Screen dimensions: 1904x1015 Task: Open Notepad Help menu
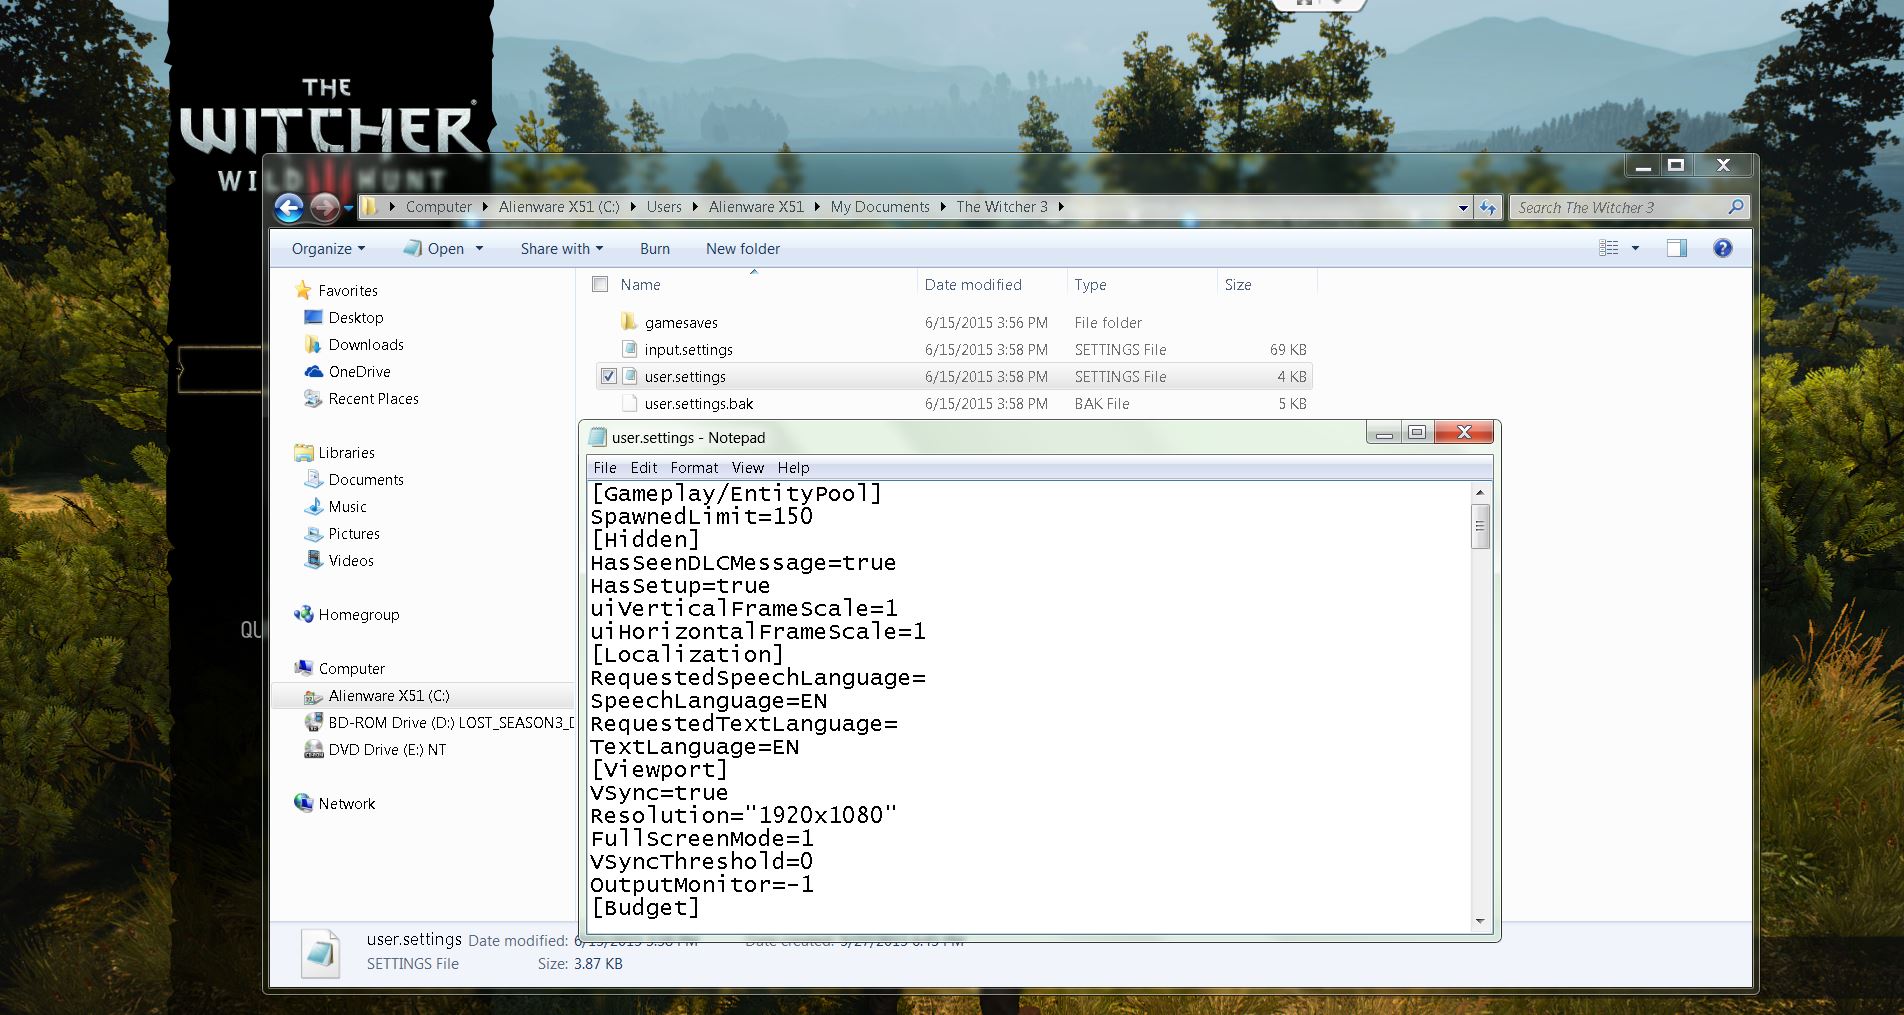[x=793, y=468]
